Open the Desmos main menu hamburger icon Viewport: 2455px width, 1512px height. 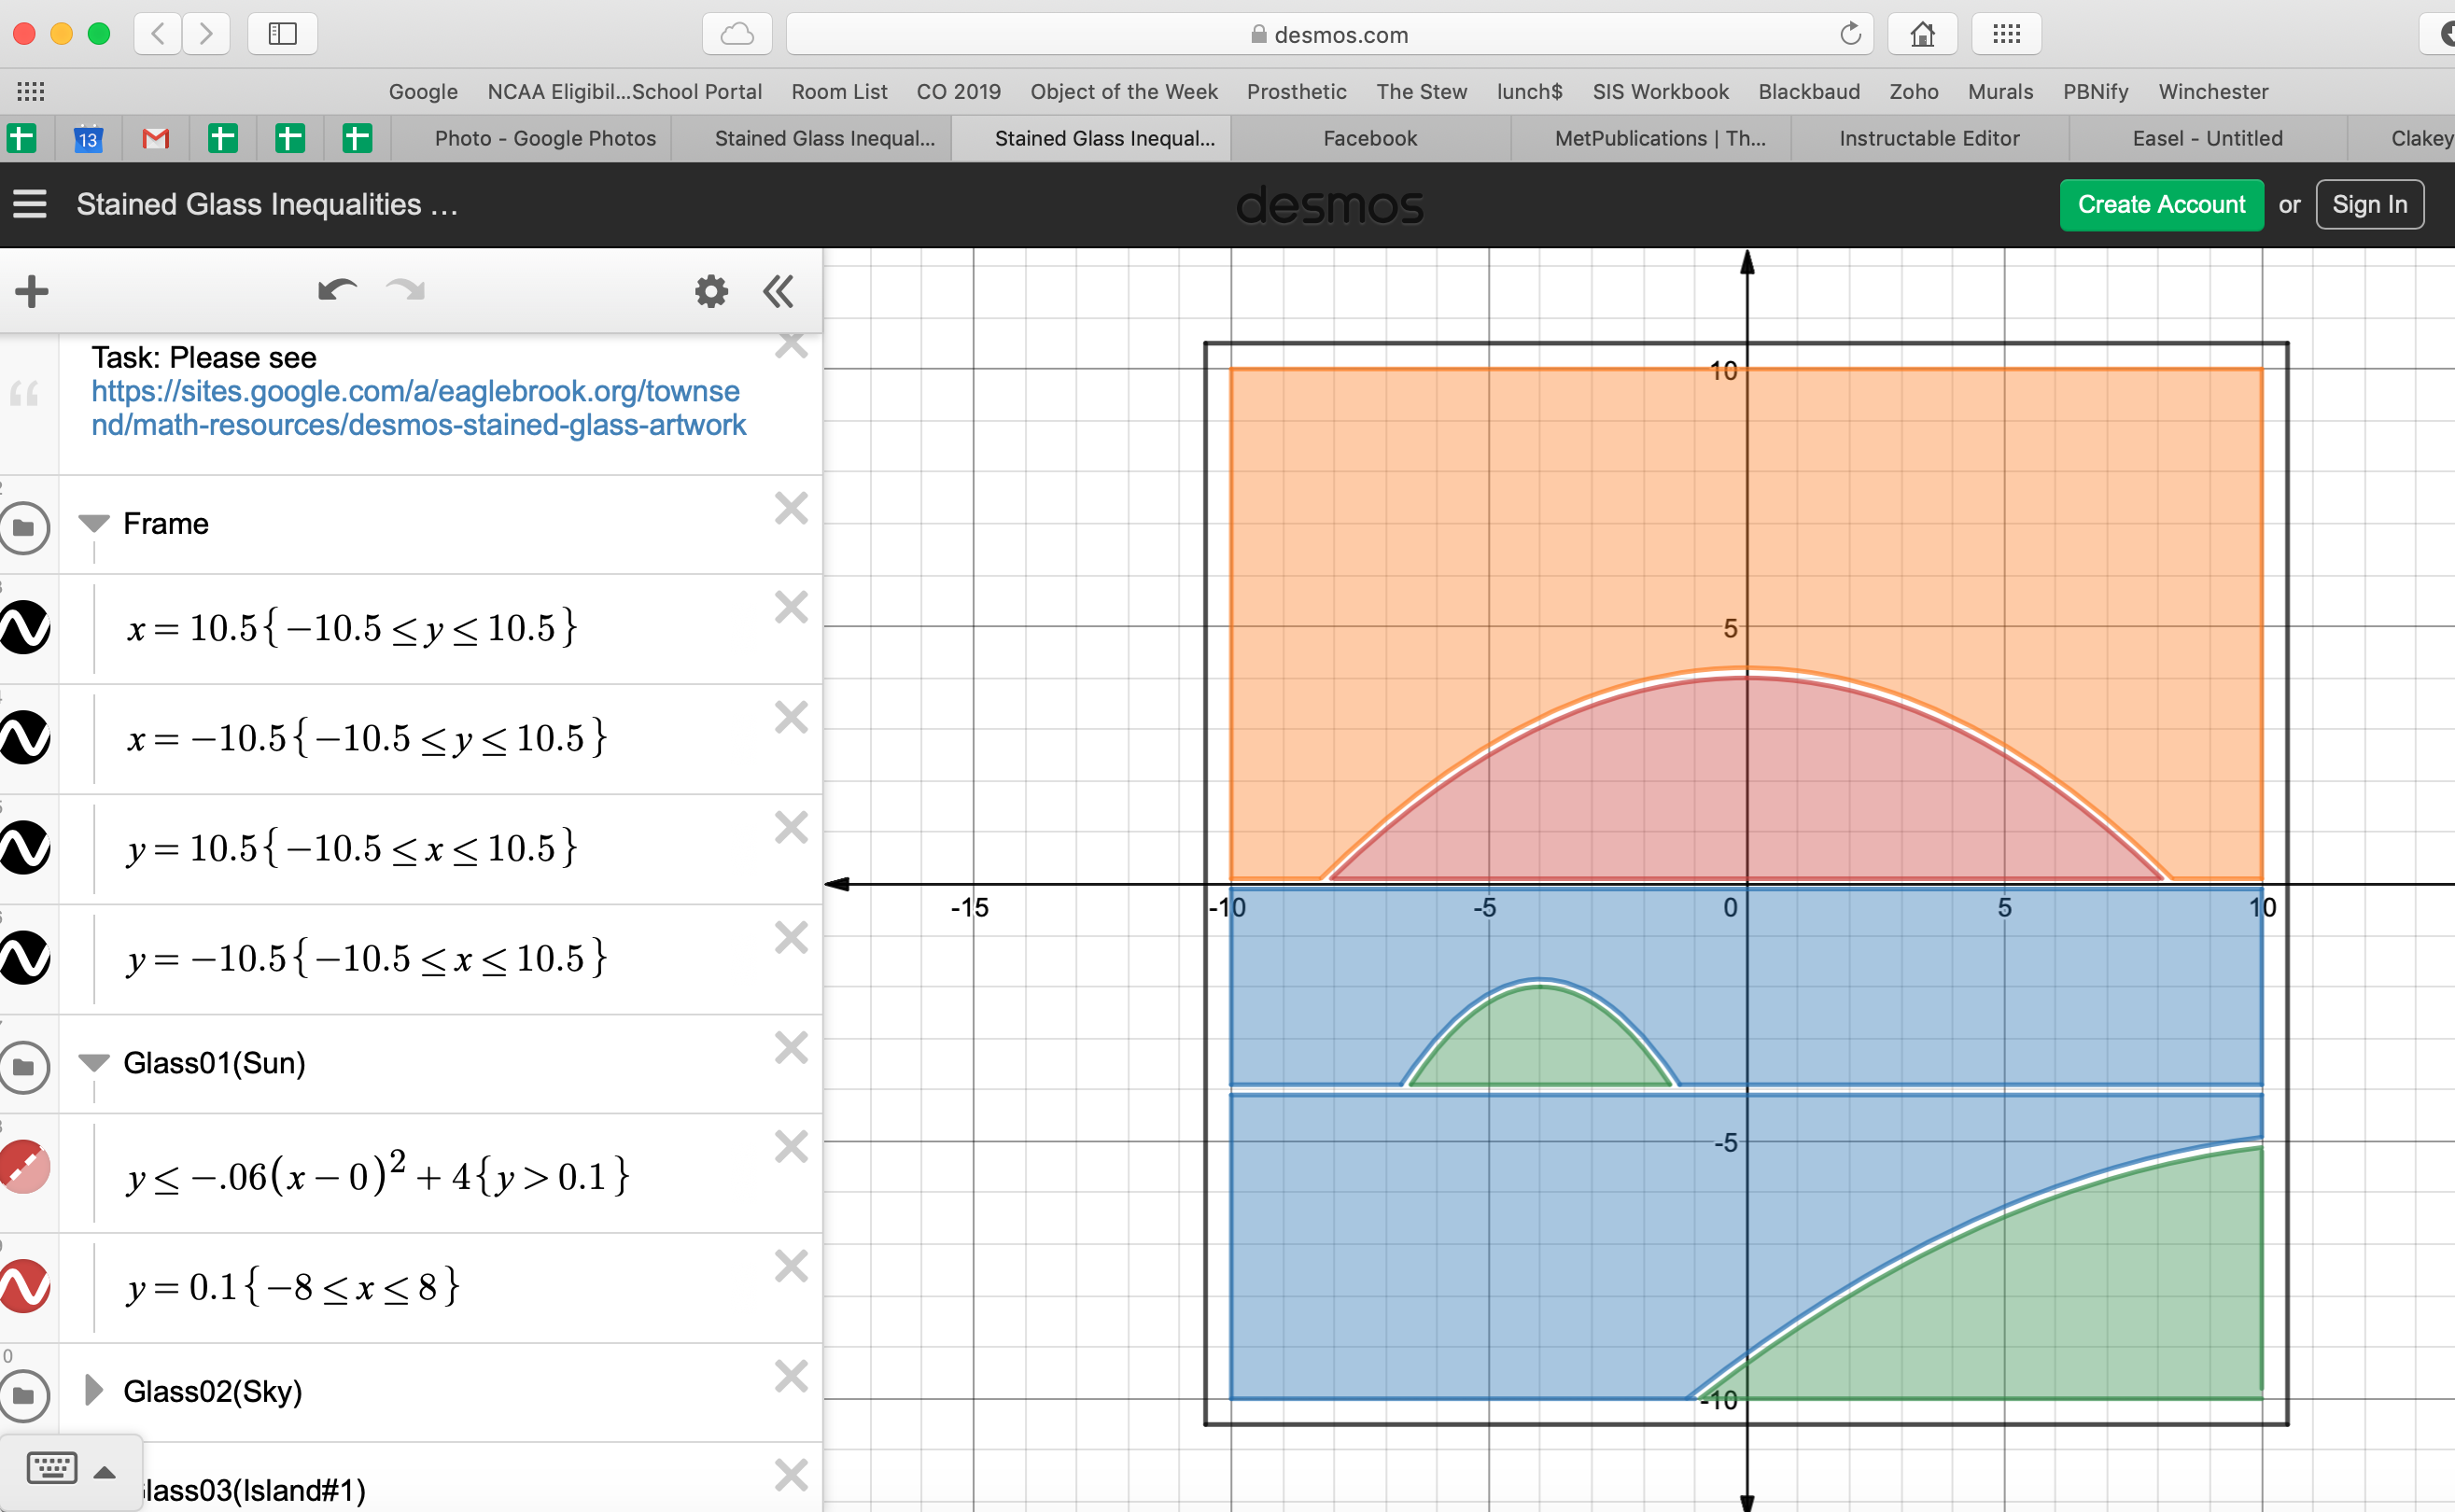point(30,205)
